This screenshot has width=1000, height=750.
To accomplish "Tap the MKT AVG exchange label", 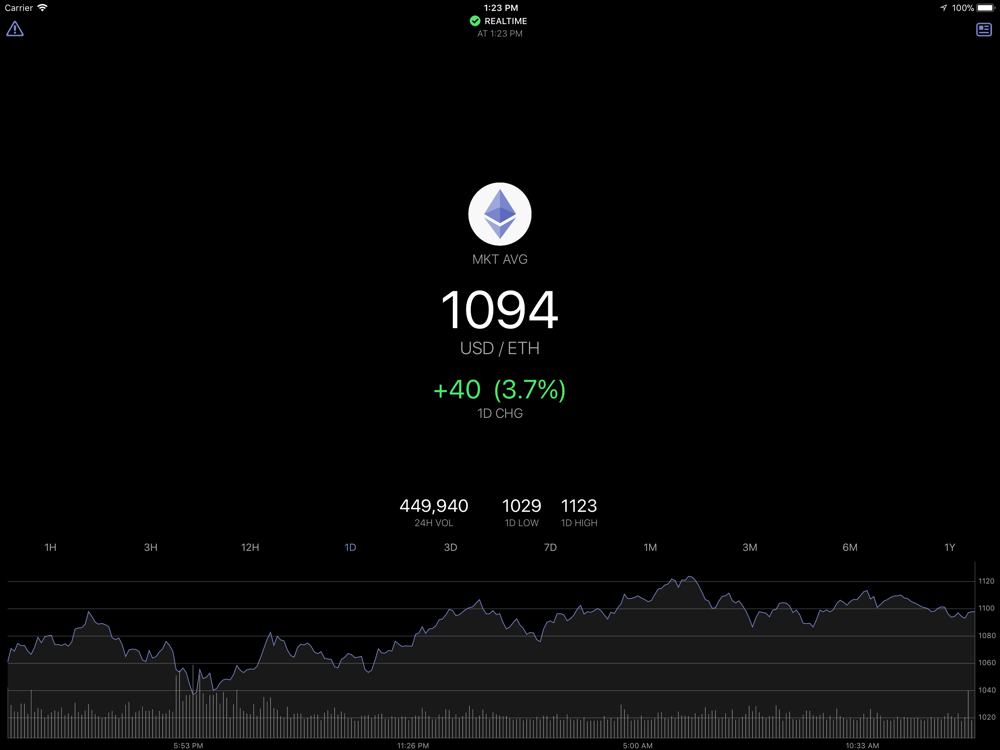I will coord(500,260).
